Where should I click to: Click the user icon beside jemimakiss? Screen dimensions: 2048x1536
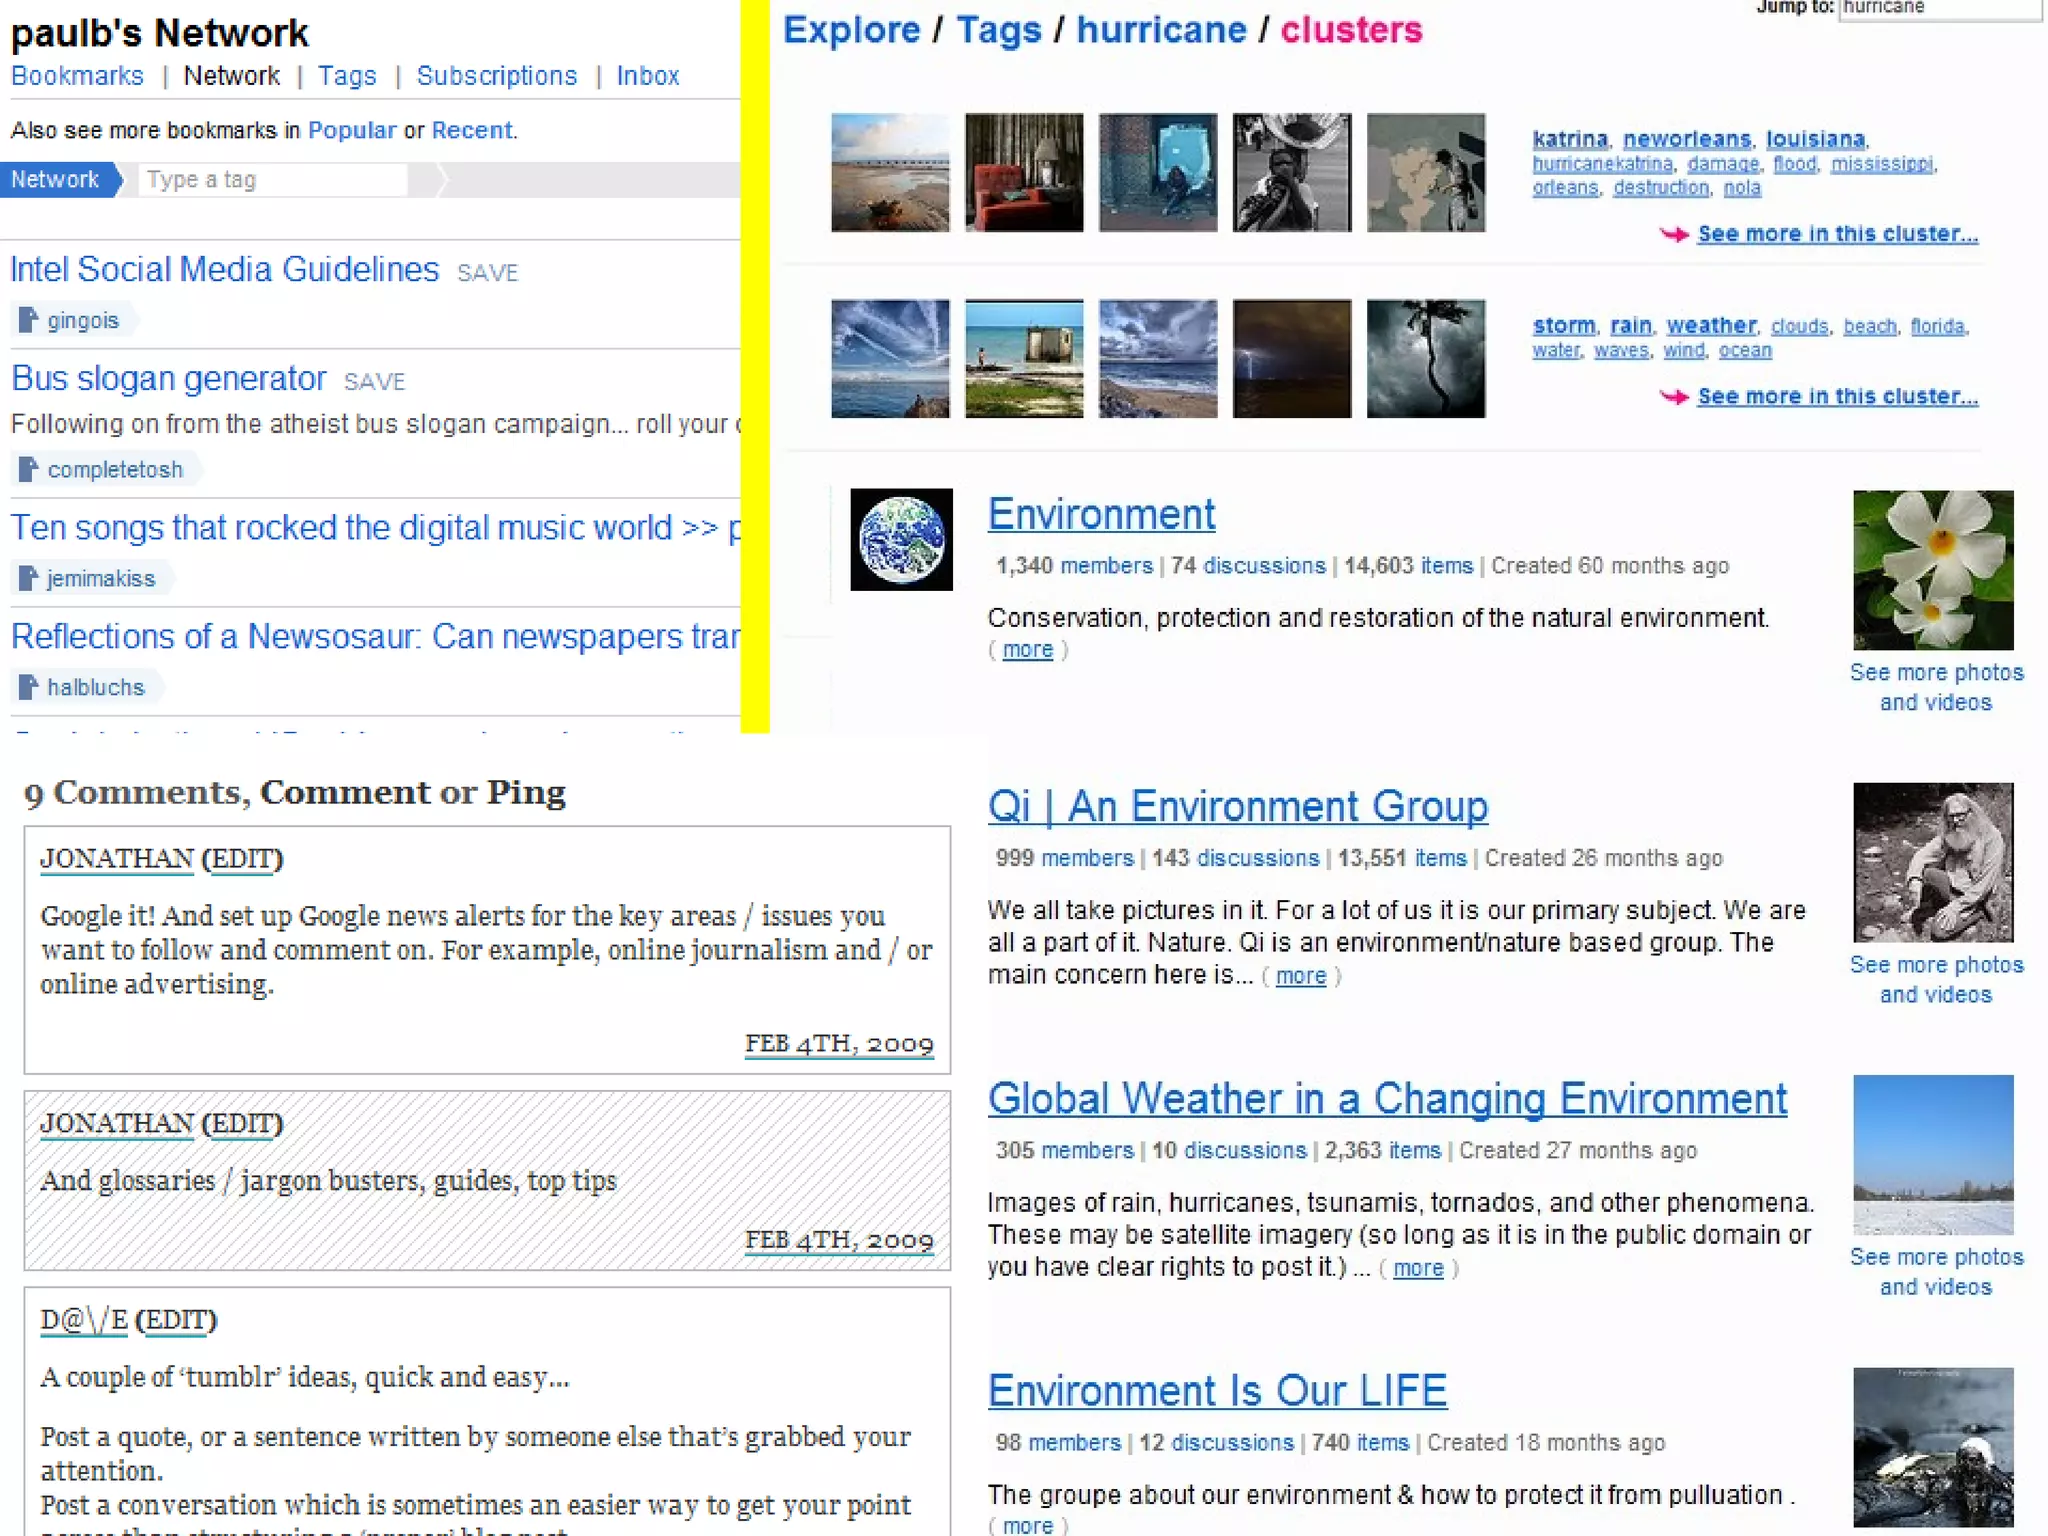pos(28,578)
